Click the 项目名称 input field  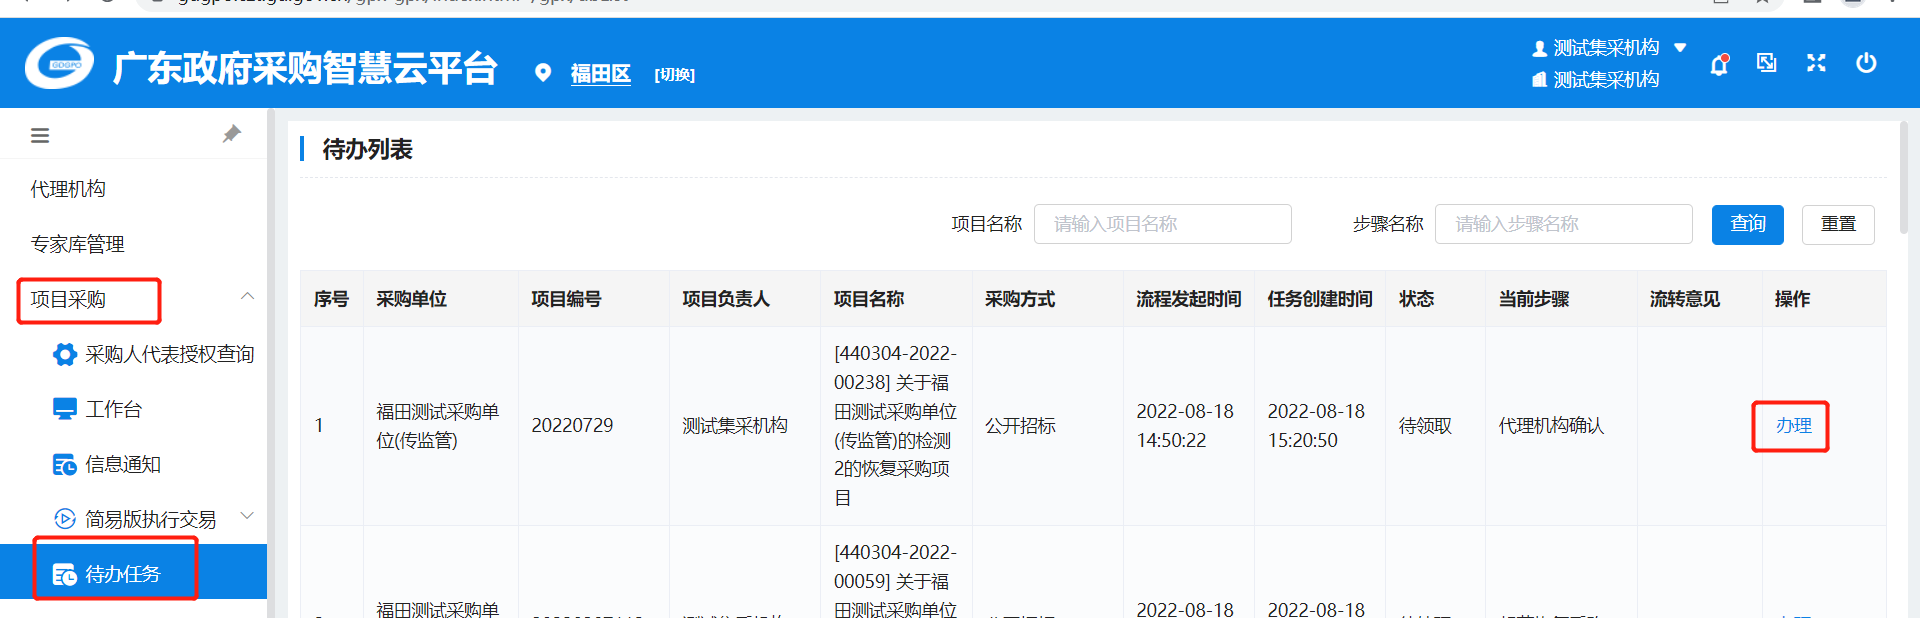(1162, 224)
